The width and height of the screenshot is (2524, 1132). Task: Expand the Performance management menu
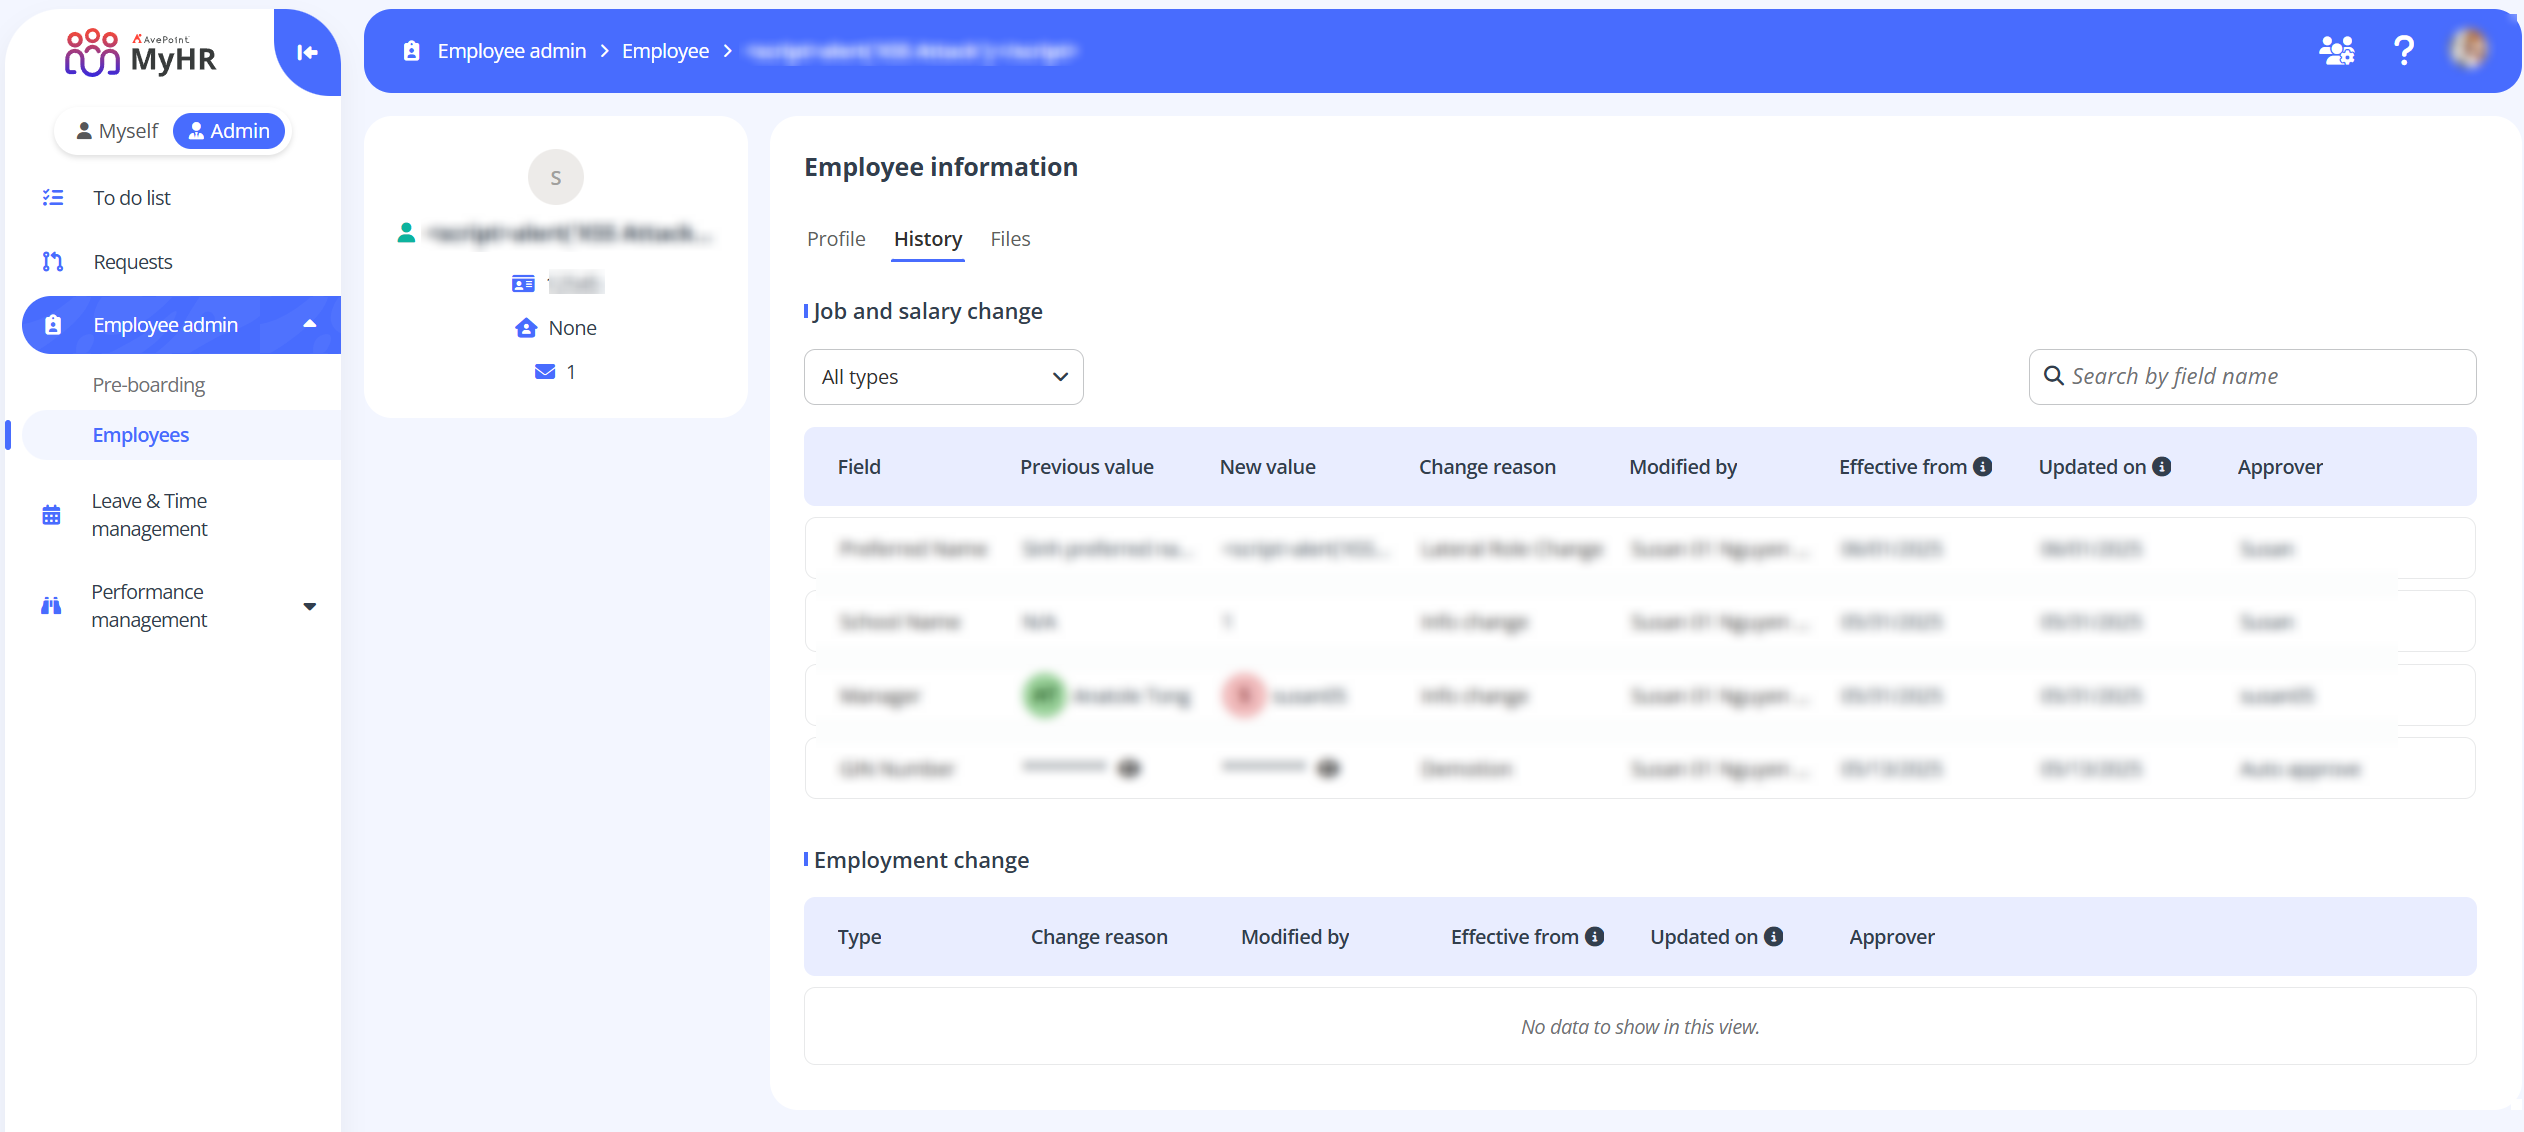[x=309, y=606]
